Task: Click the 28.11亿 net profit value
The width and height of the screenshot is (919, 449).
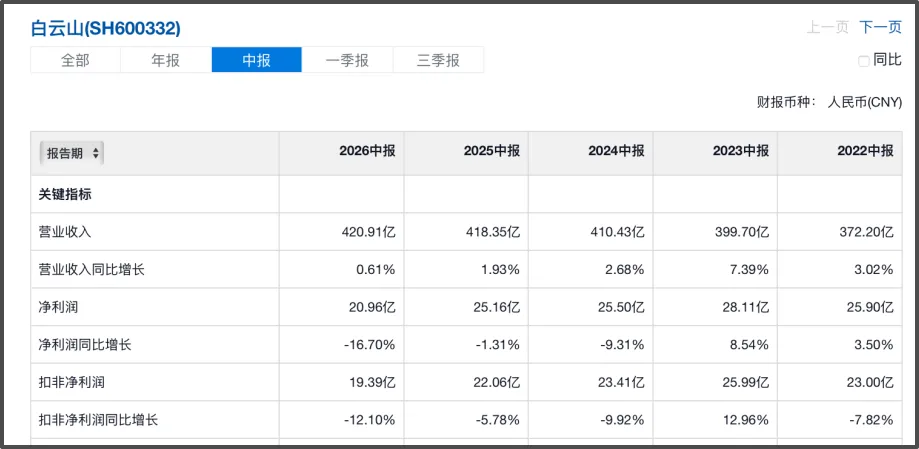Action: click(x=746, y=307)
